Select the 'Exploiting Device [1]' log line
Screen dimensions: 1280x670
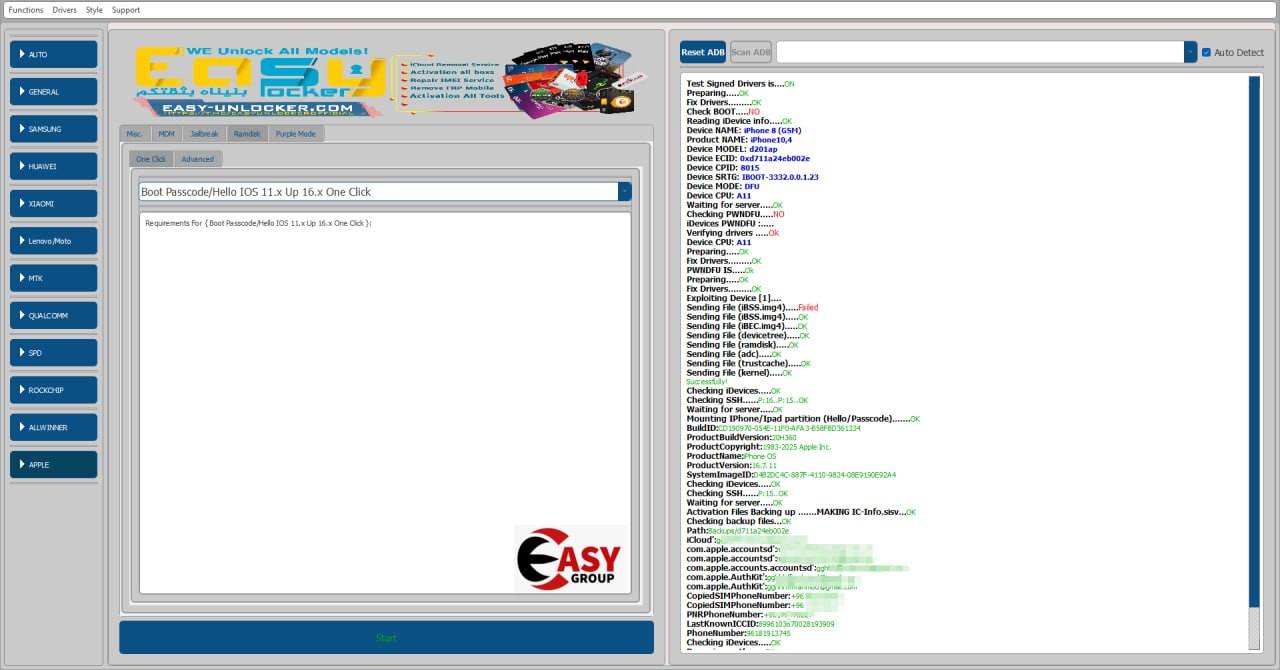(x=732, y=298)
